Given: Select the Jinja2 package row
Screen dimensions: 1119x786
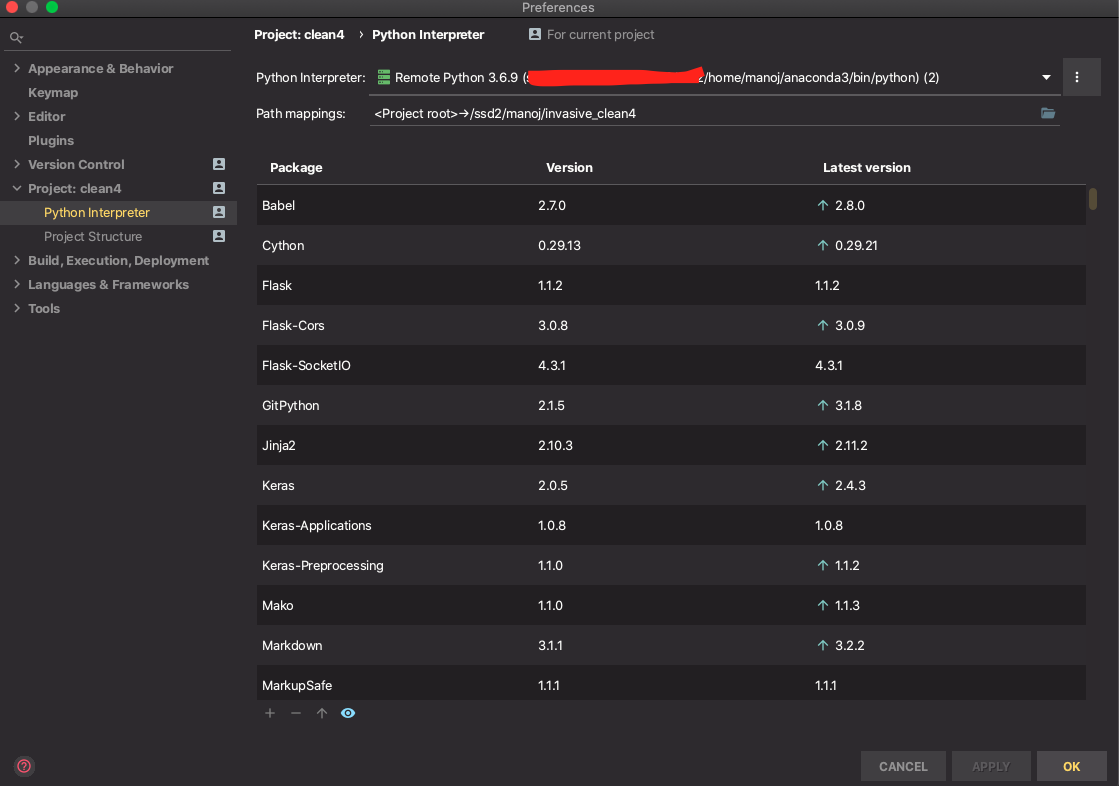Looking at the screenshot, I should click(x=671, y=445).
